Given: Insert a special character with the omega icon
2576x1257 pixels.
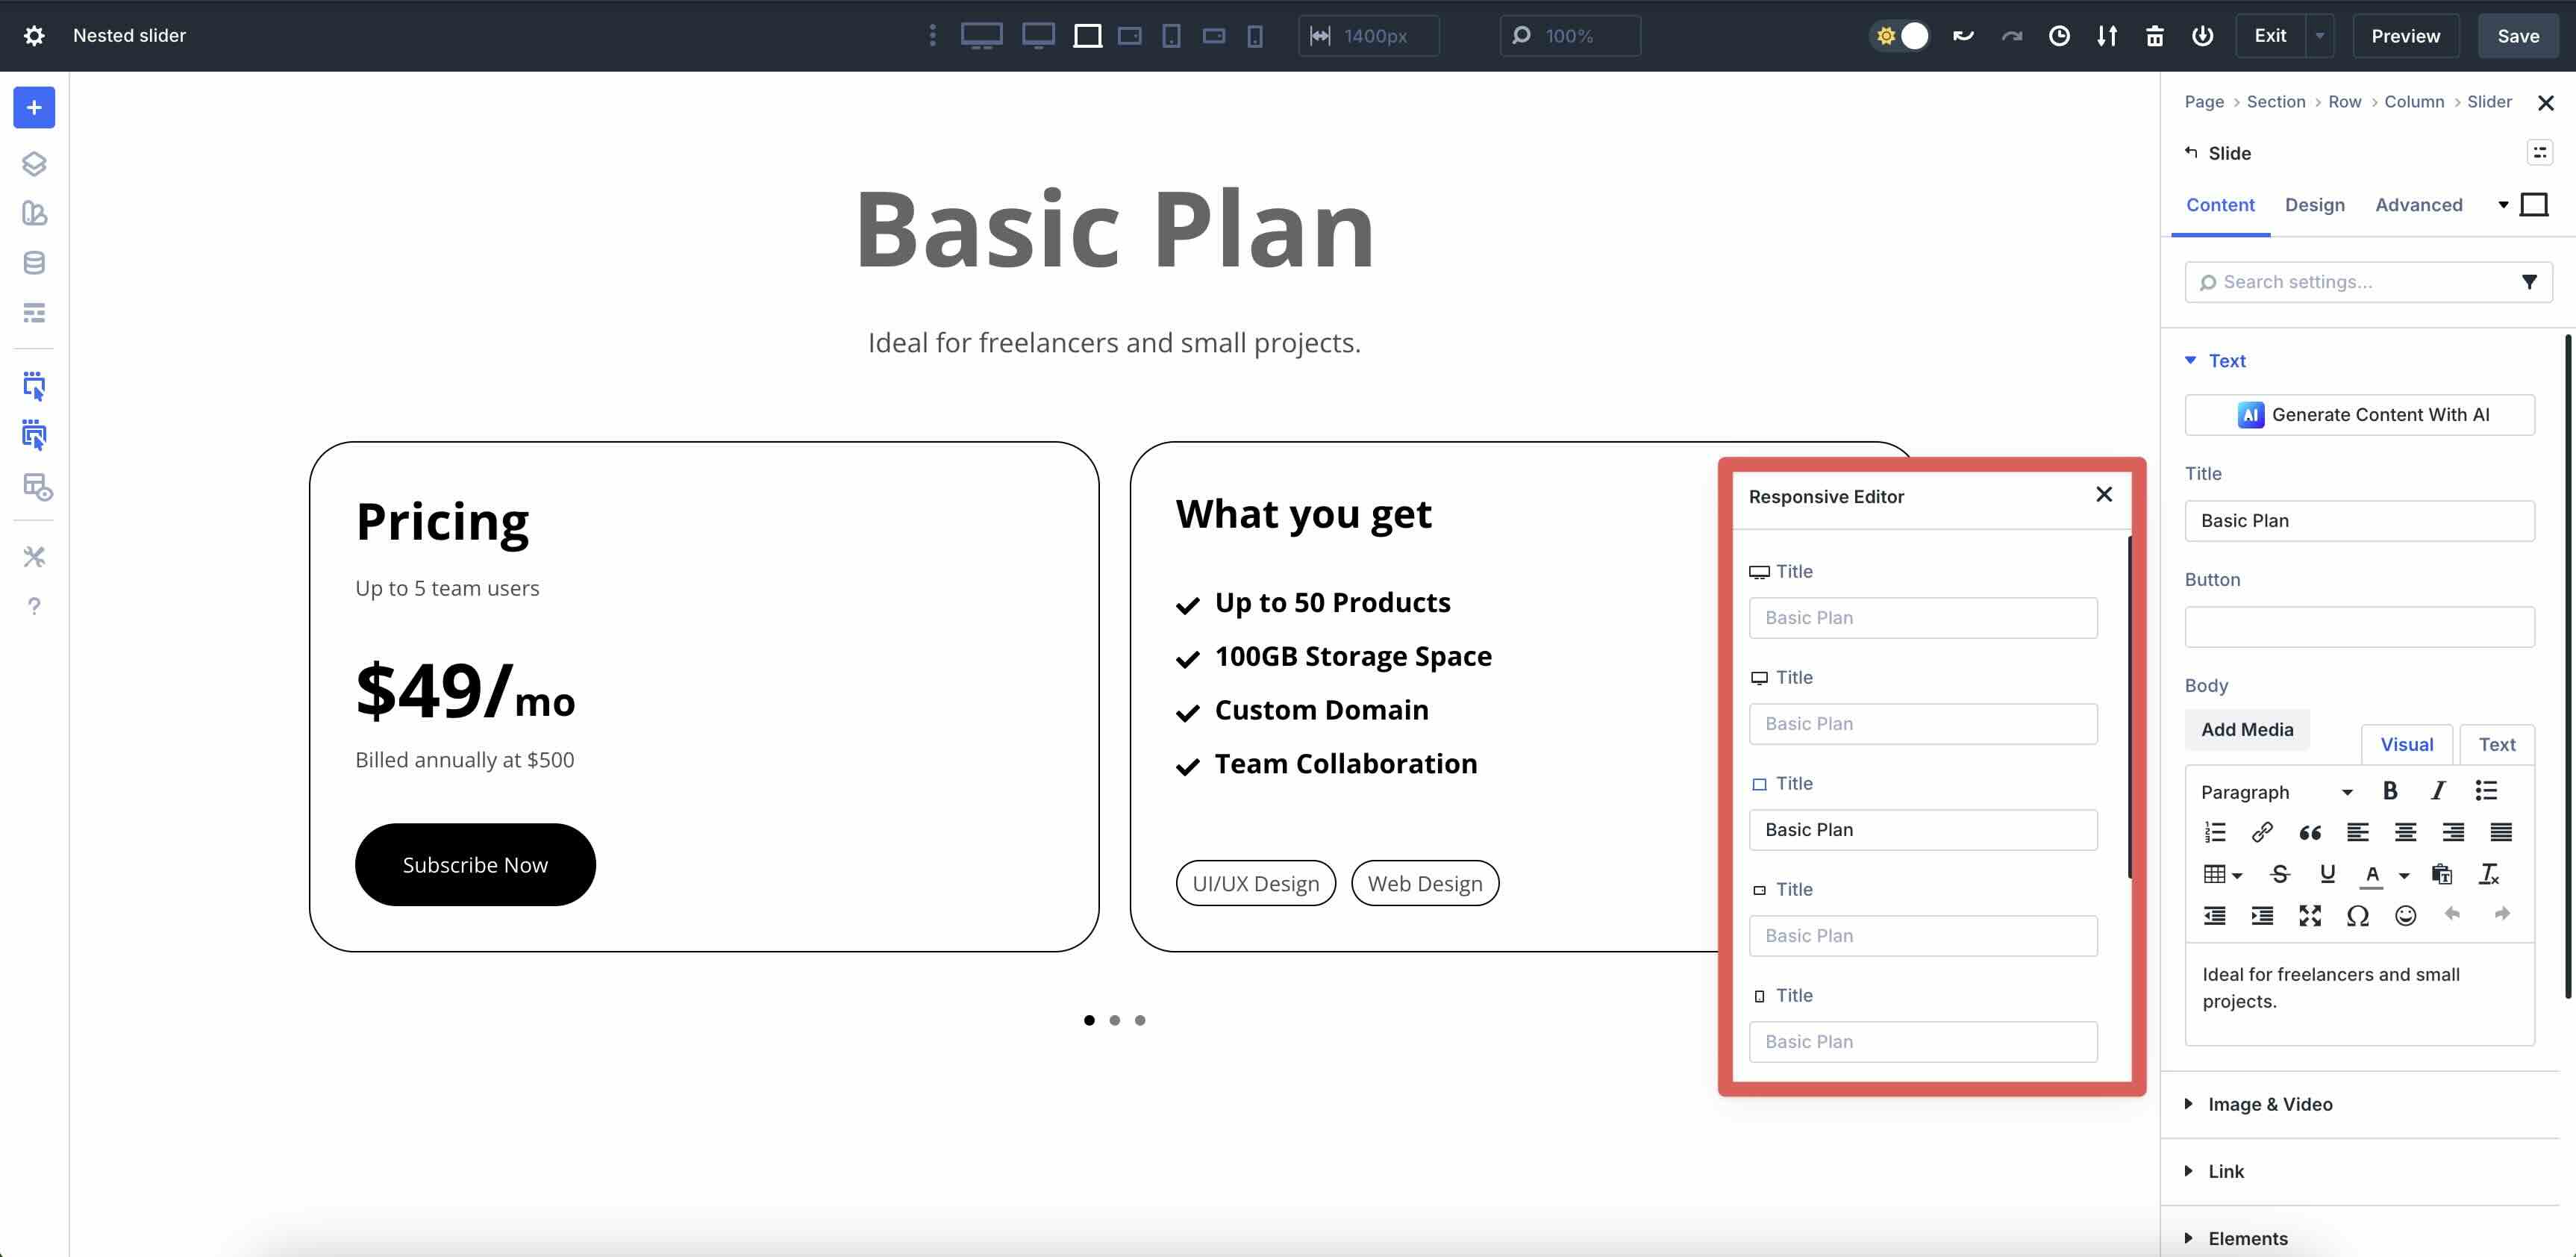Looking at the screenshot, I should click(x=2357, y=915).
